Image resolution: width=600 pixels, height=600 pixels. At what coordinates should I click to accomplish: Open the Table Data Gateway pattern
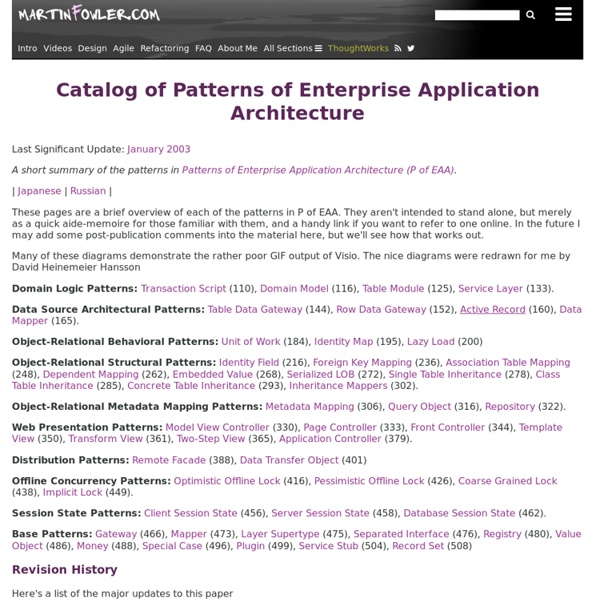point(255,310)
